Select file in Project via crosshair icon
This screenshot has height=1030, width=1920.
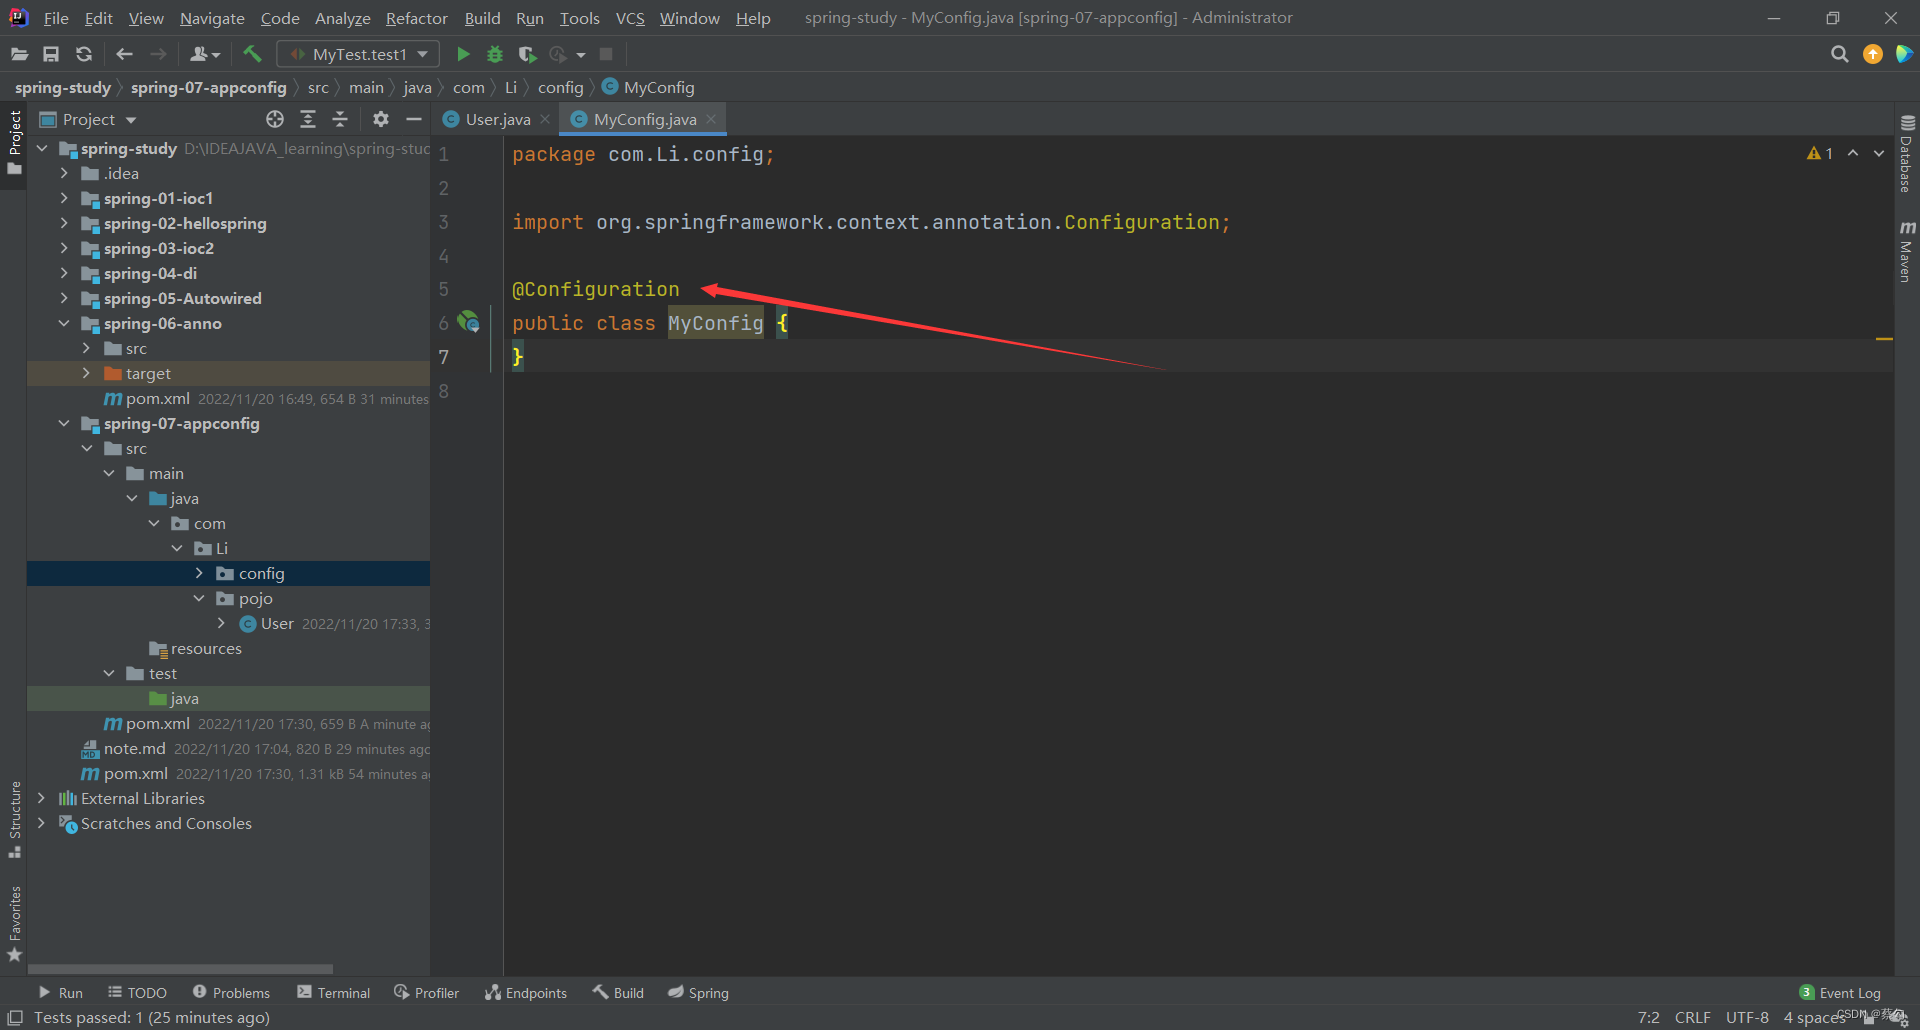point(275,119)
